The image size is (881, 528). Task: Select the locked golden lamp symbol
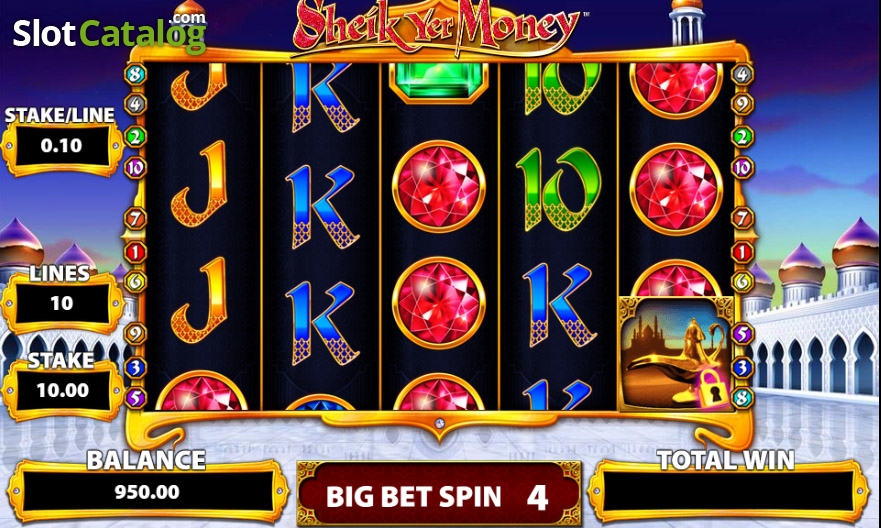point(676,353)
